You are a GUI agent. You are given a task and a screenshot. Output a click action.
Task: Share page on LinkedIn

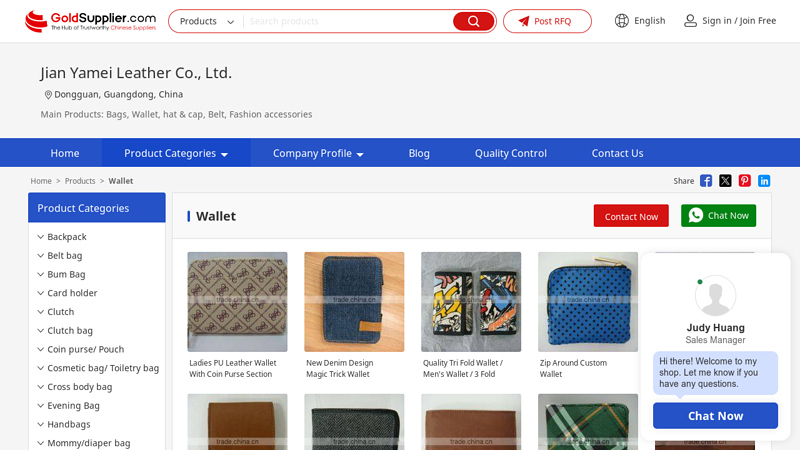764,181
